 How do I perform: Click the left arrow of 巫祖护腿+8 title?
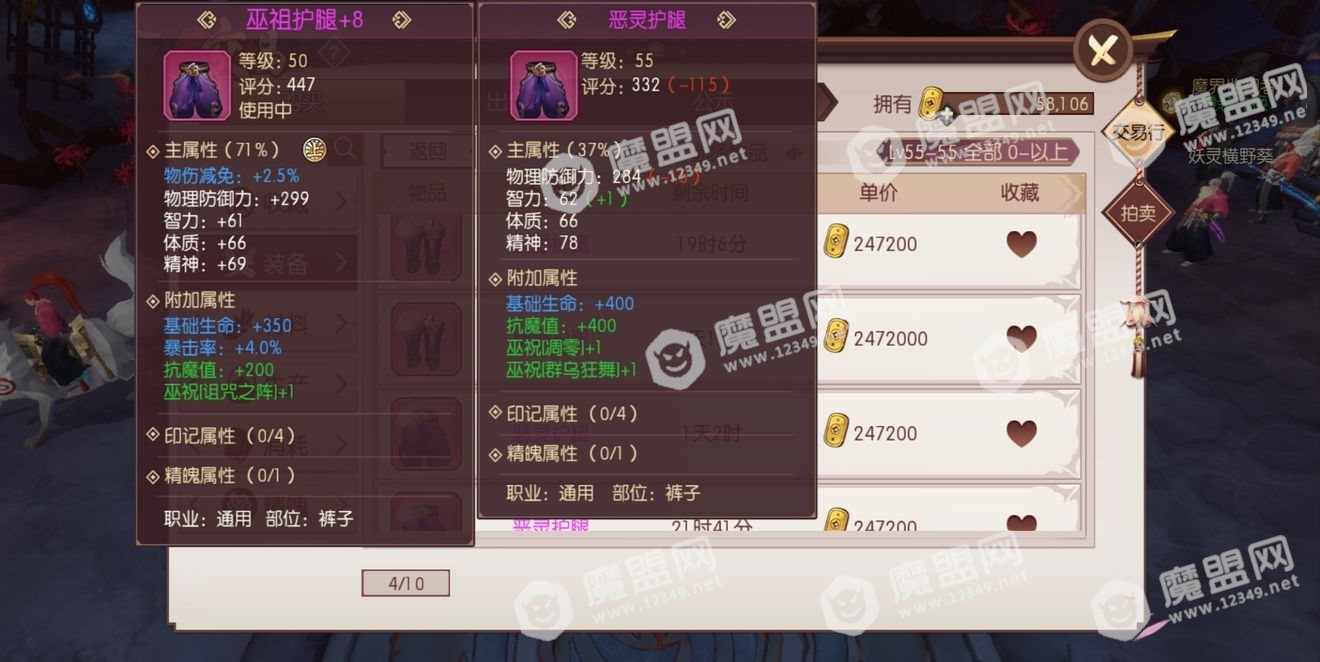207,20
